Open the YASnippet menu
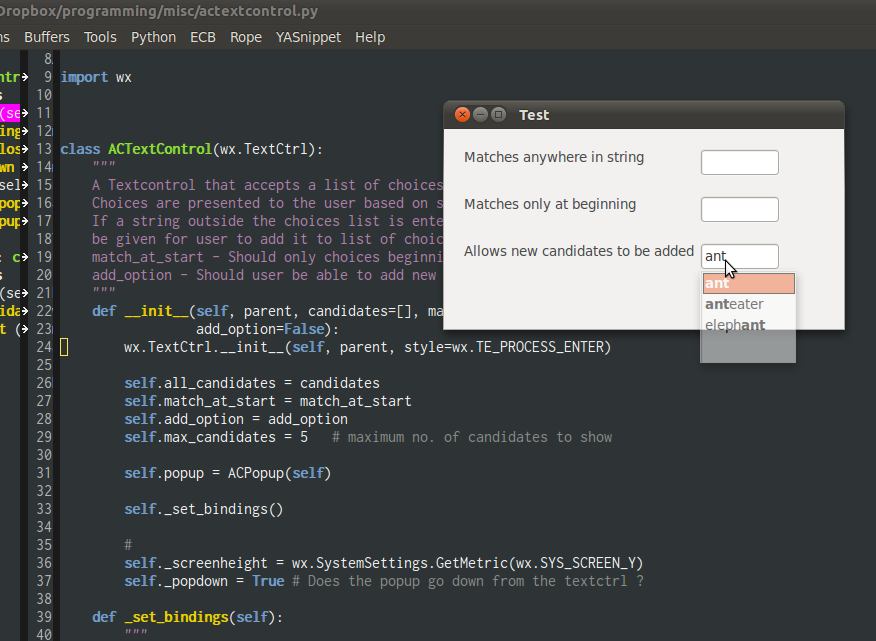This screenshot has width=876, height=641. pos(308,37)
